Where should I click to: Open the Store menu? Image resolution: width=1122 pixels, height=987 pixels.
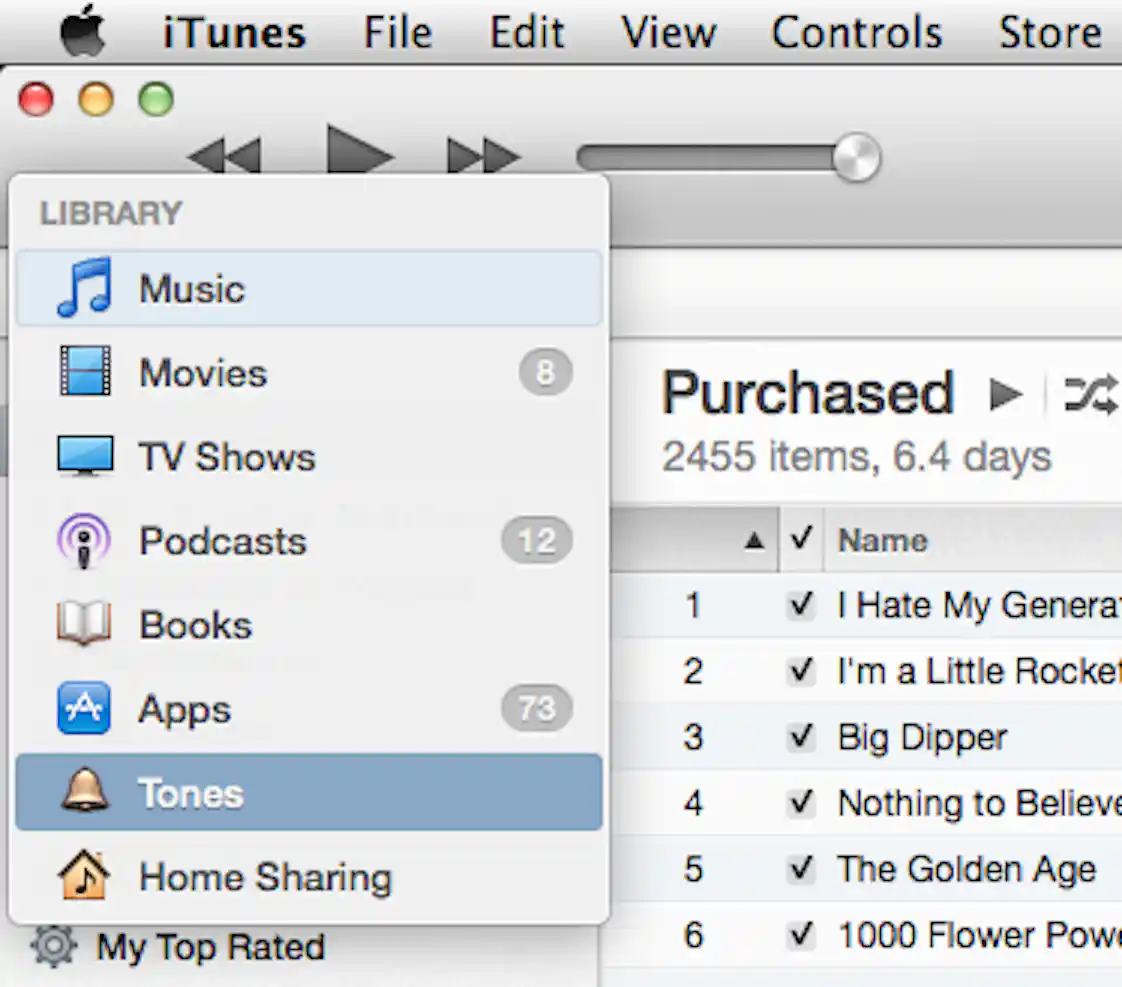[x=1050, y=31]
